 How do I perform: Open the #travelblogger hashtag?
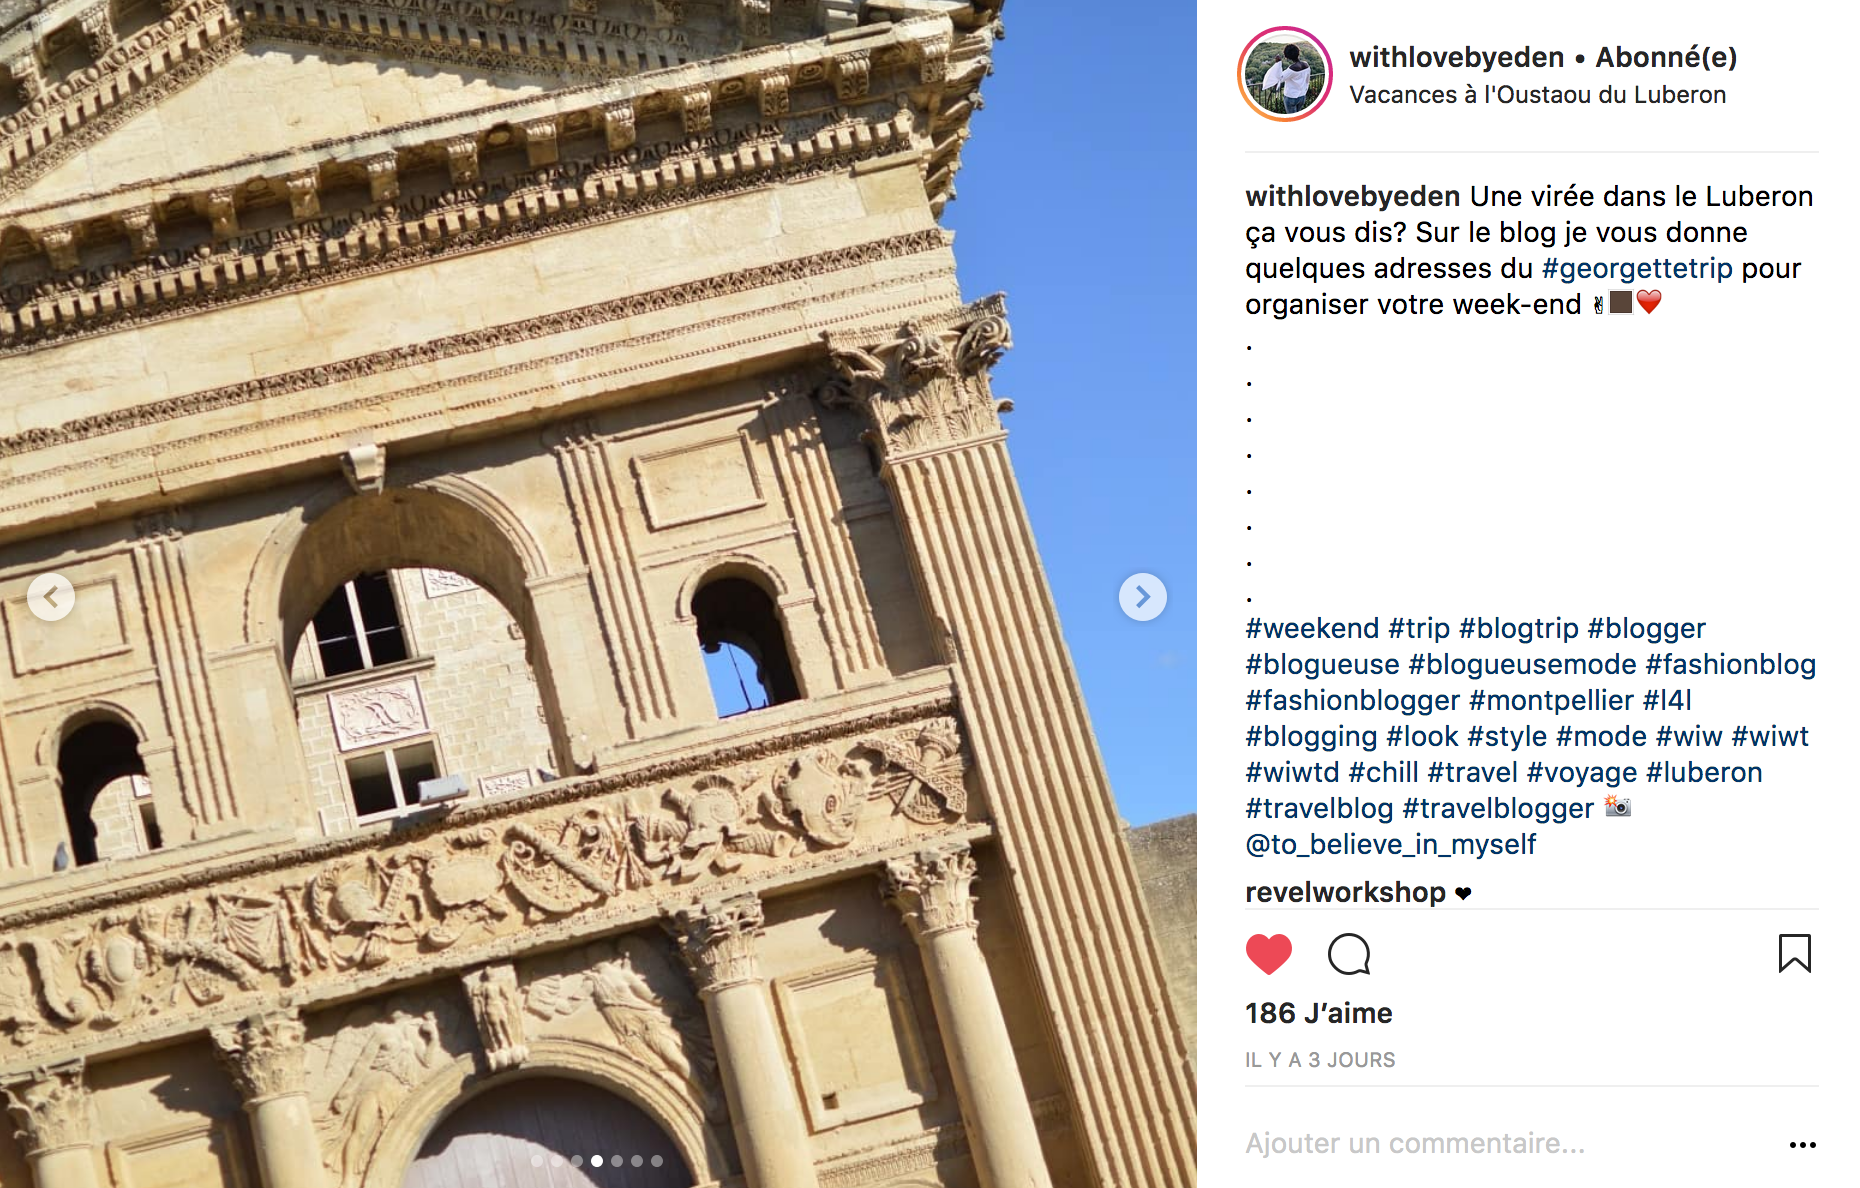coord(1498,808)
